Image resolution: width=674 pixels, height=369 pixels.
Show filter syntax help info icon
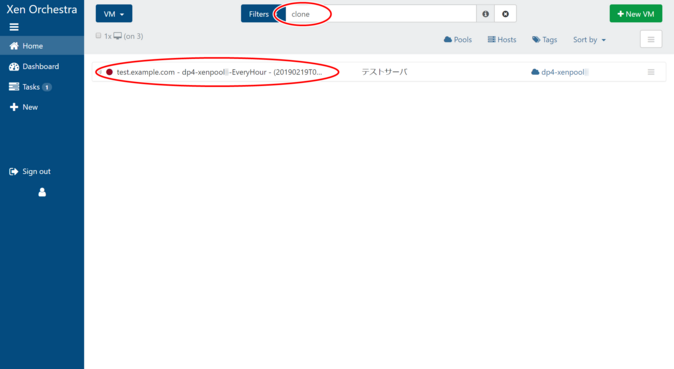pos(485,14)
